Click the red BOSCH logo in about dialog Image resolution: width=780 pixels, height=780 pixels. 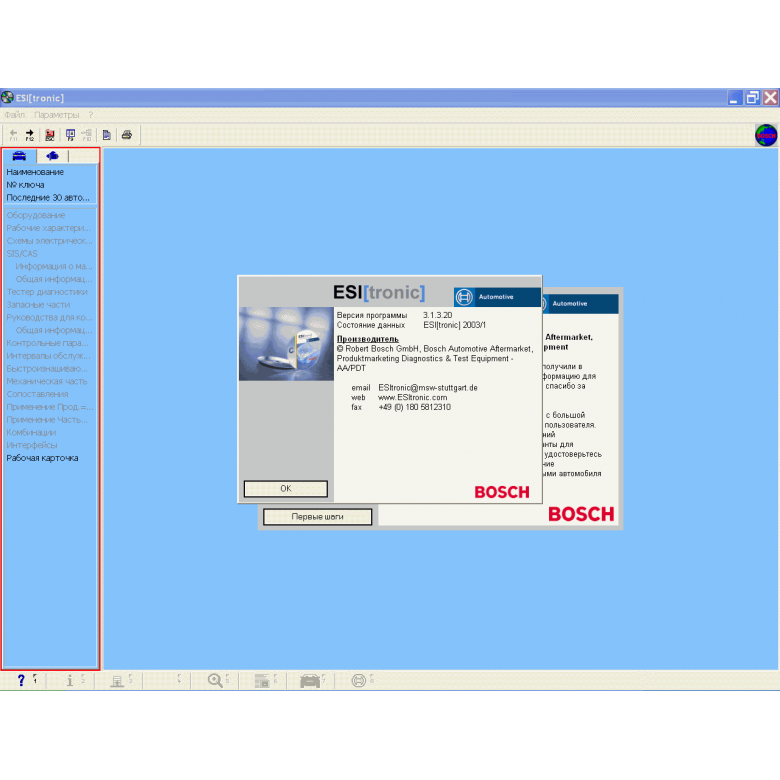point(501,492)
